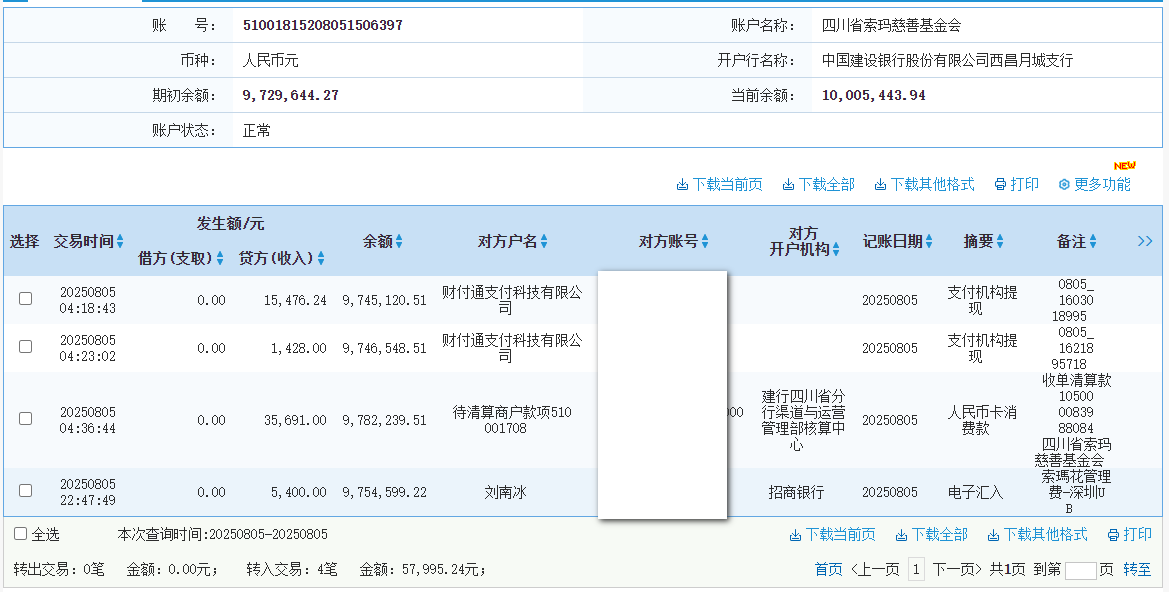Focus the page number input field
1169x592 pixels.
point(1080,570)
